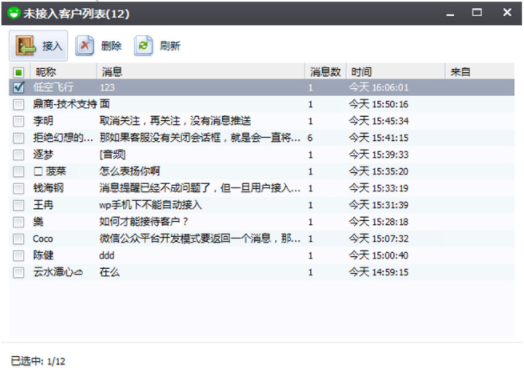Maximize the 未接入客户列表 window
The image size is (524, 392).
pos(477,13)
